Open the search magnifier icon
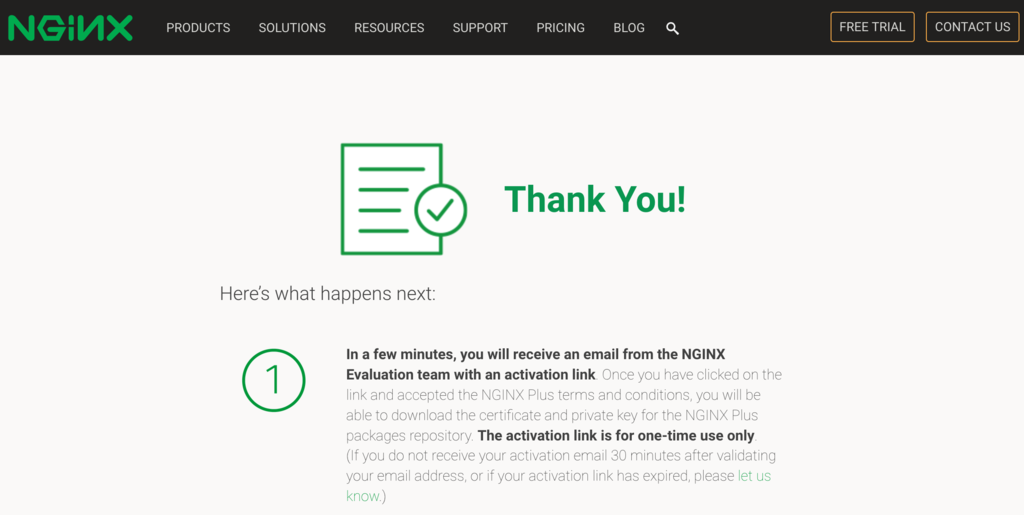This screenshot has width=1024, height=515. [x=672, y=28]
